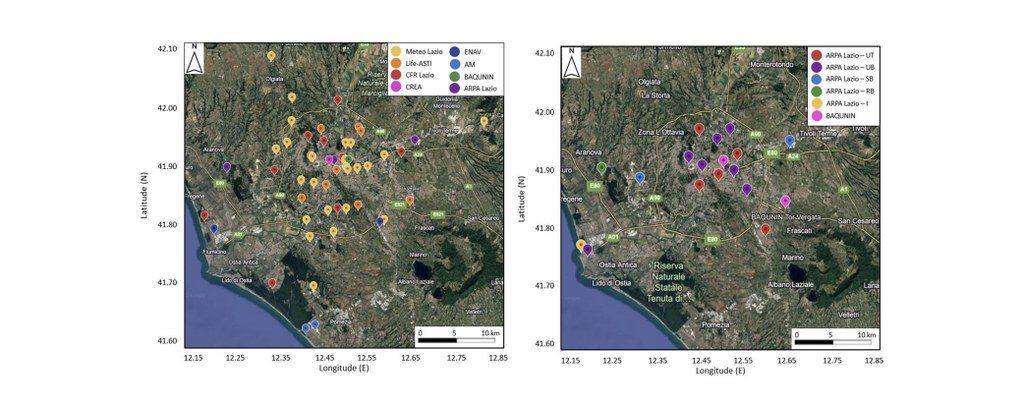The height and width of the screenshot is (414, 1024).
Task: Click the yellow coastal marker on the right map
Action: tap(580, 245)
